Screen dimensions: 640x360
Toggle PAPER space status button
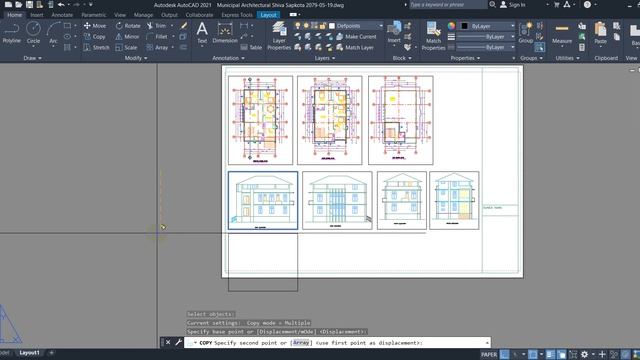point(489,354)
